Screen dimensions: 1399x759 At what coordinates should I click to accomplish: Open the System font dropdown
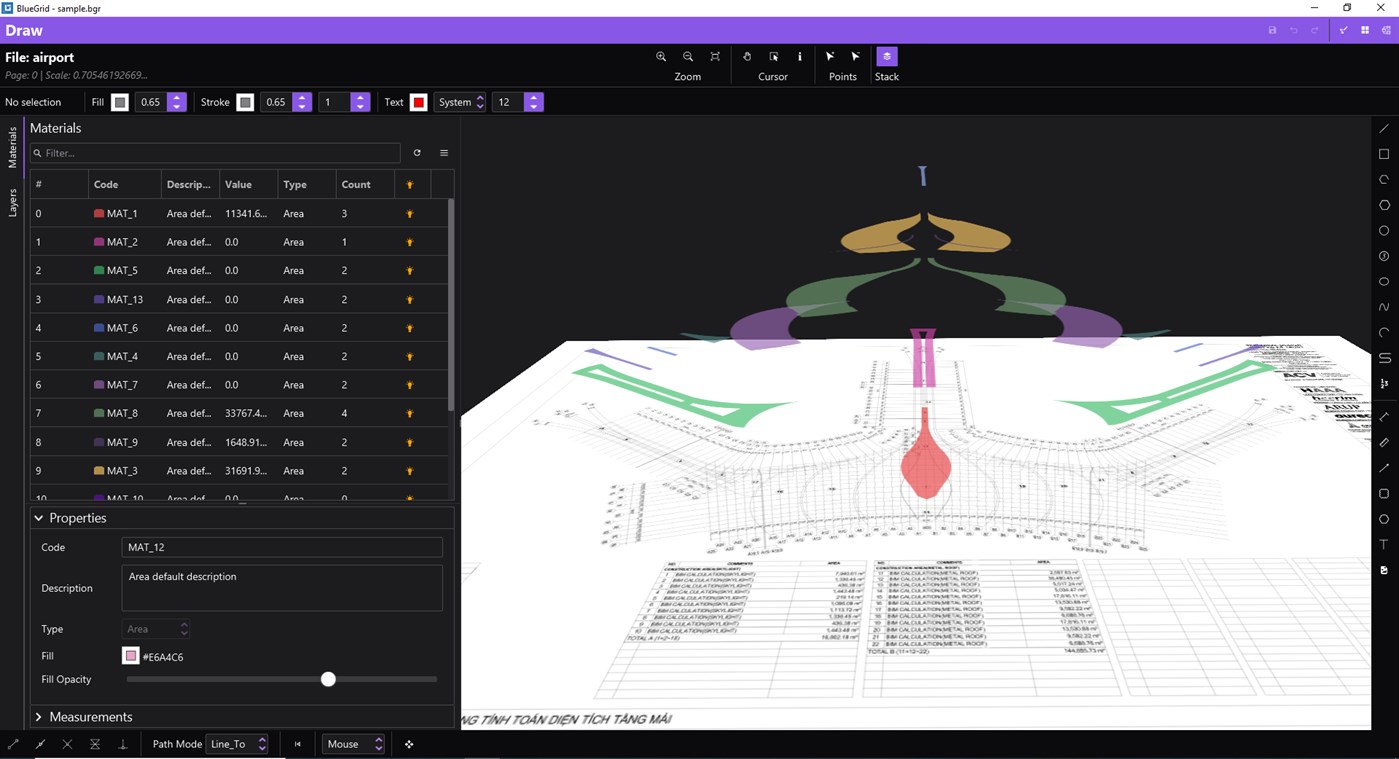point(460,102)
